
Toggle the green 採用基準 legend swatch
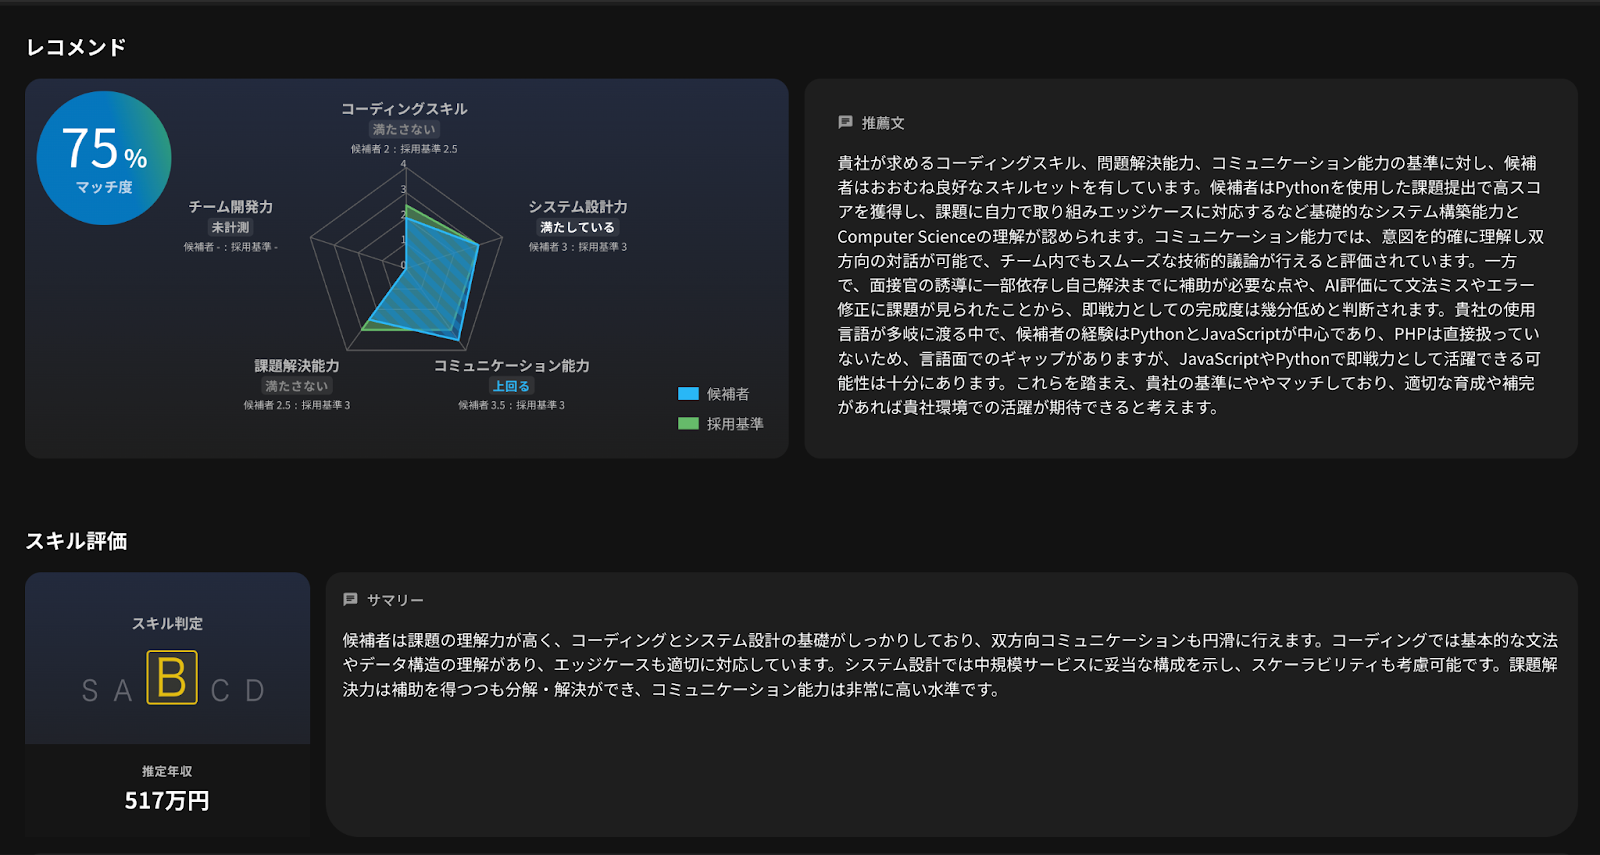pos(688,424)
